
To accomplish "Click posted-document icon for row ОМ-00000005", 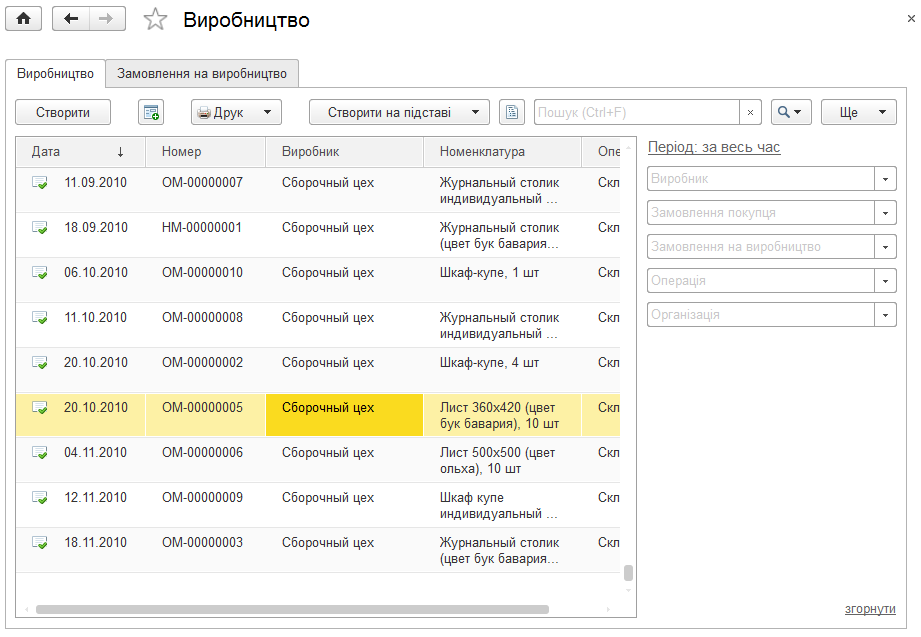I will coord(39,408).
